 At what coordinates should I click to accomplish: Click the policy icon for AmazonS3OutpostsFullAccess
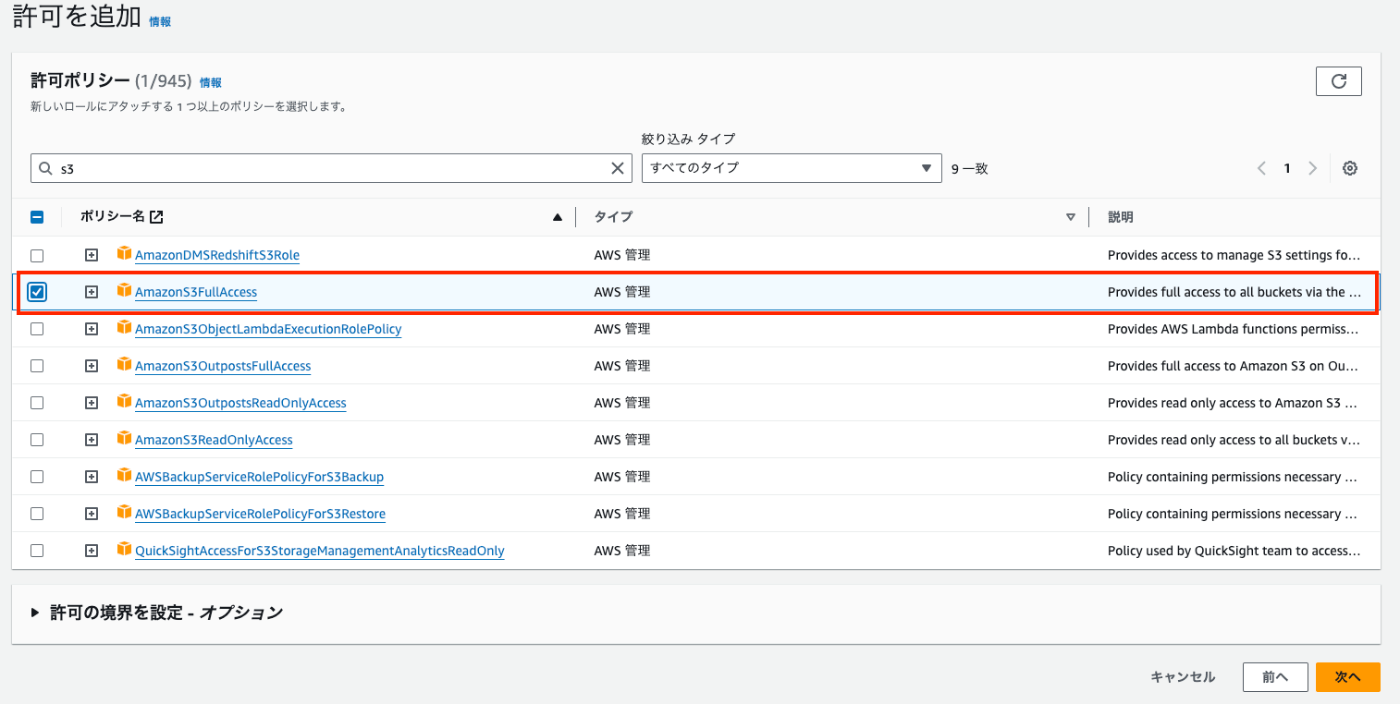[x=124, y=364]
